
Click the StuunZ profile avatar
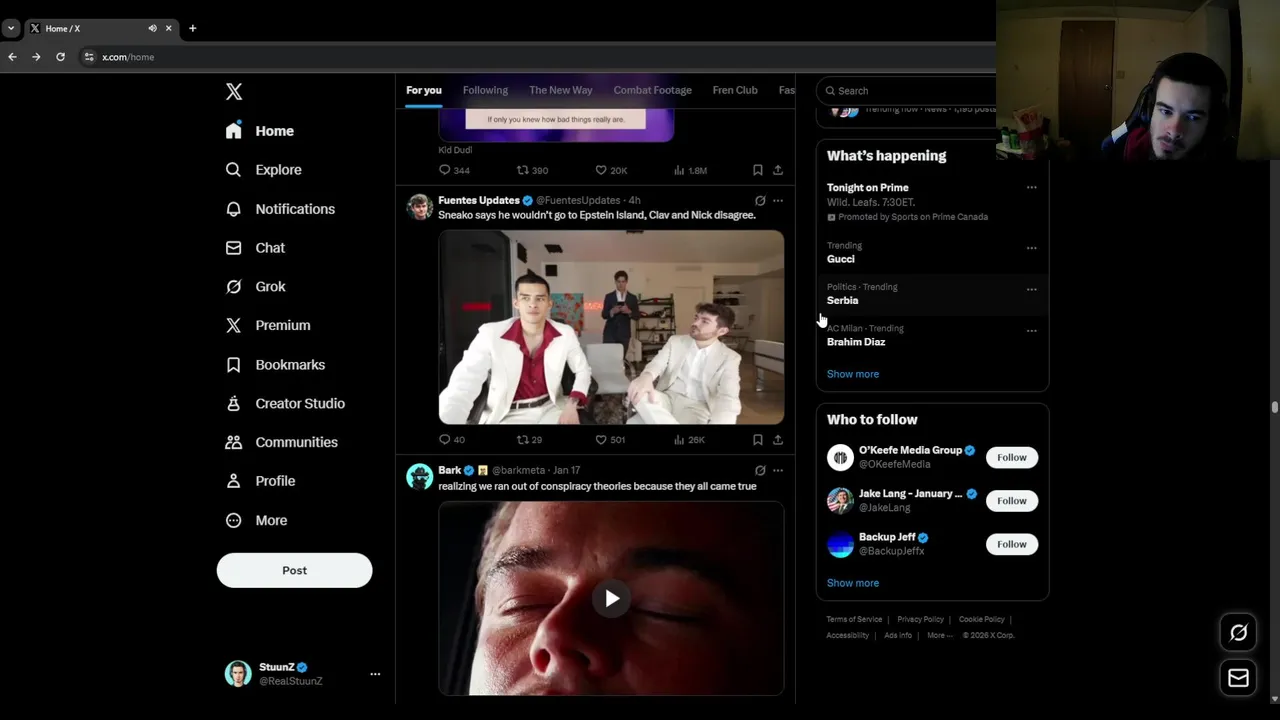click(238, 674)
